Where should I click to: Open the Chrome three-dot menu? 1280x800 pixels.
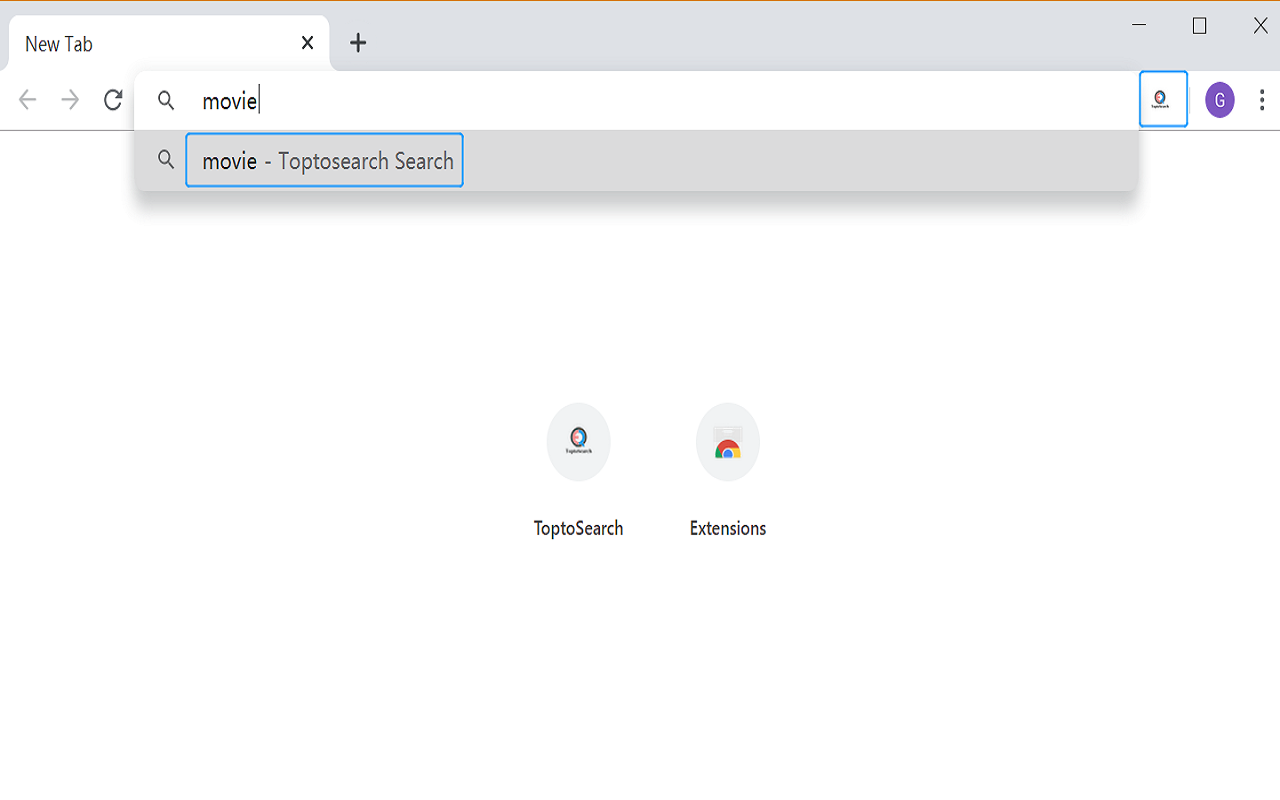pyautogui.click(x=1261, y=99)
